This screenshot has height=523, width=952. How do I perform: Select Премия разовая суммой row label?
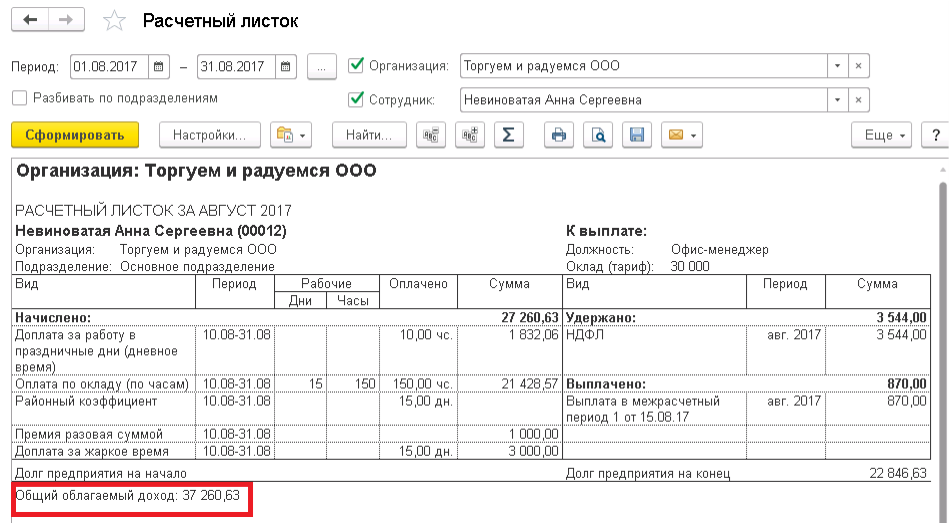(89, 434)
